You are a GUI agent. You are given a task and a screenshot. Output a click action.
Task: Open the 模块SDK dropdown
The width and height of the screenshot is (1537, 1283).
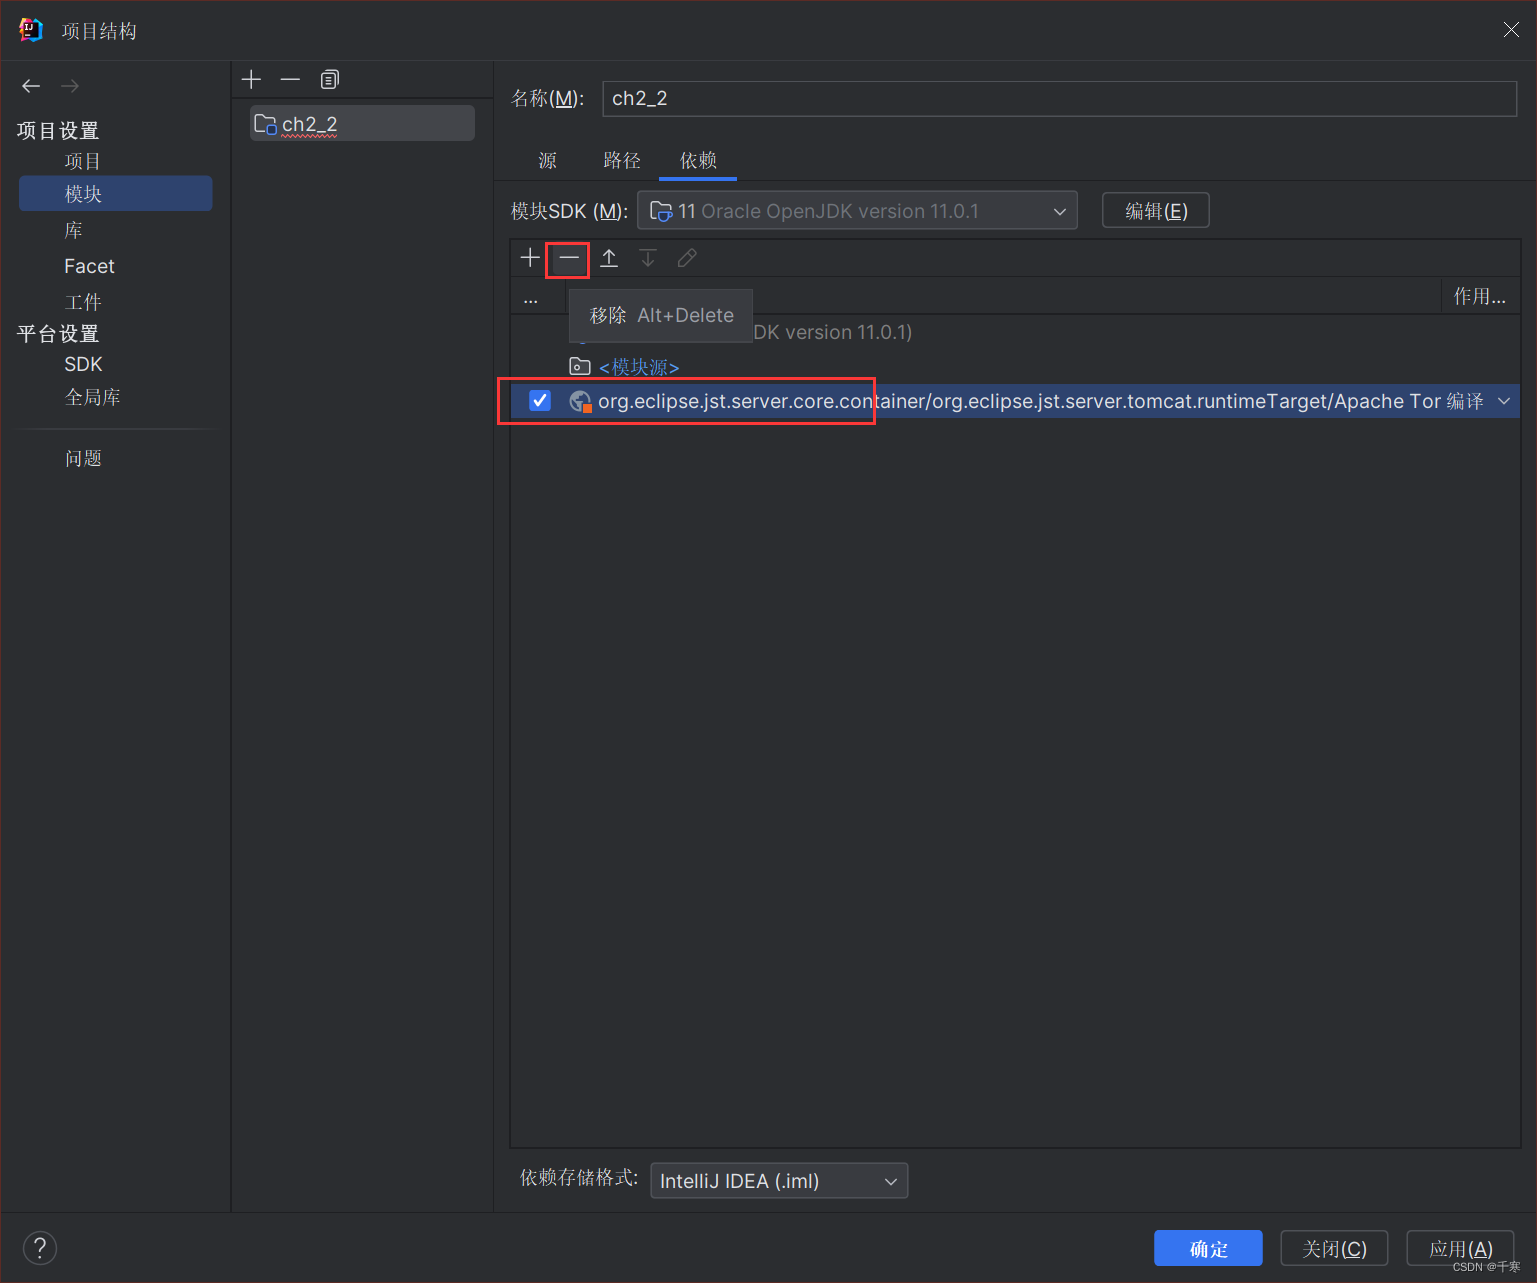point(857,210)
